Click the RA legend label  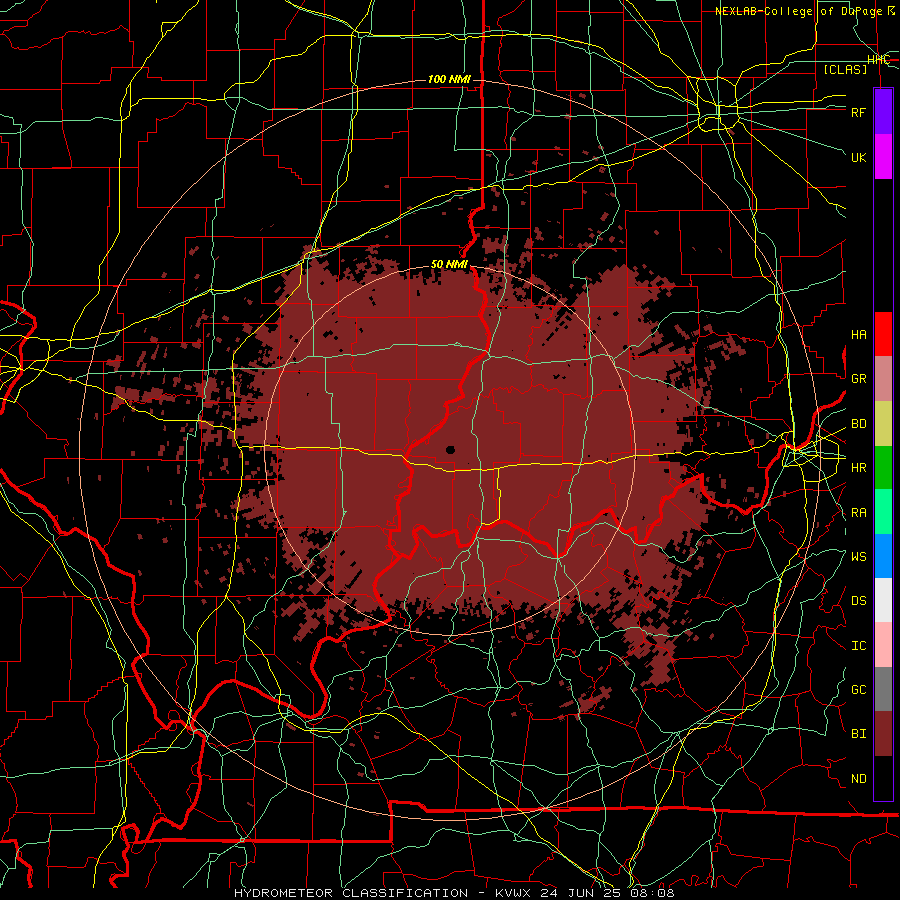tap(859, 513)
